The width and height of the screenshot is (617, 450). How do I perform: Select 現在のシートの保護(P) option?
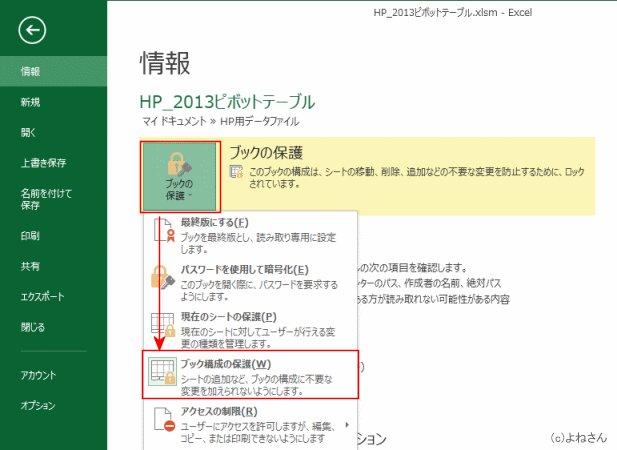coord(250,330)
